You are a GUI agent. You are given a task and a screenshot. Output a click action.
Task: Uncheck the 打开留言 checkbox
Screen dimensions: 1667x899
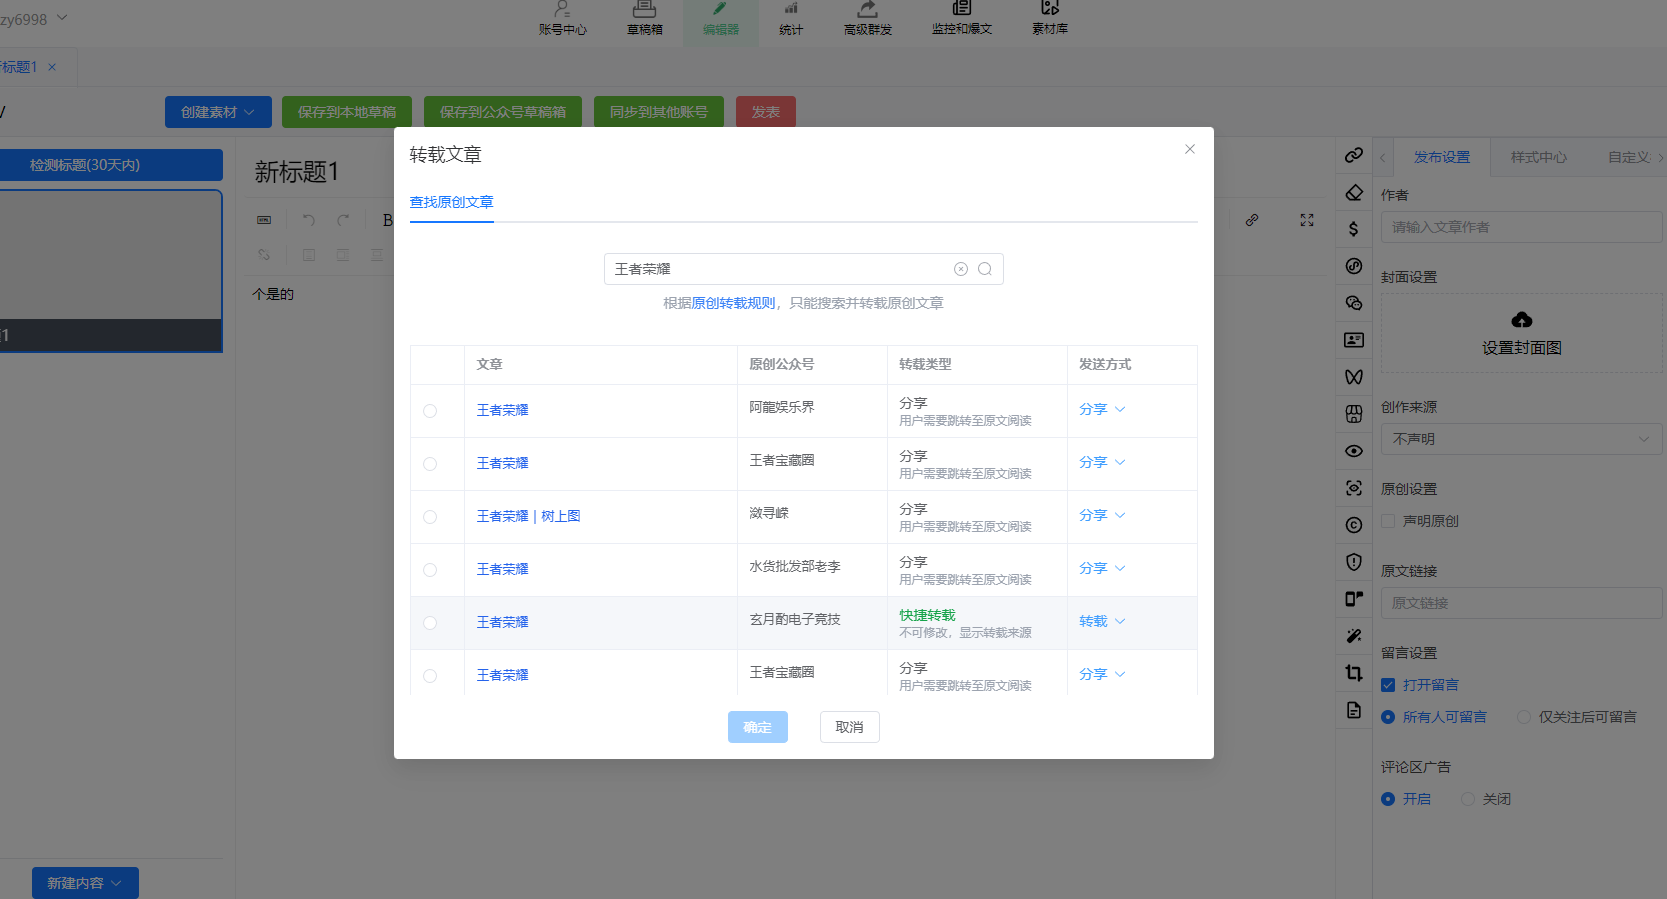pyautogui.click(x=1388, y=685)
